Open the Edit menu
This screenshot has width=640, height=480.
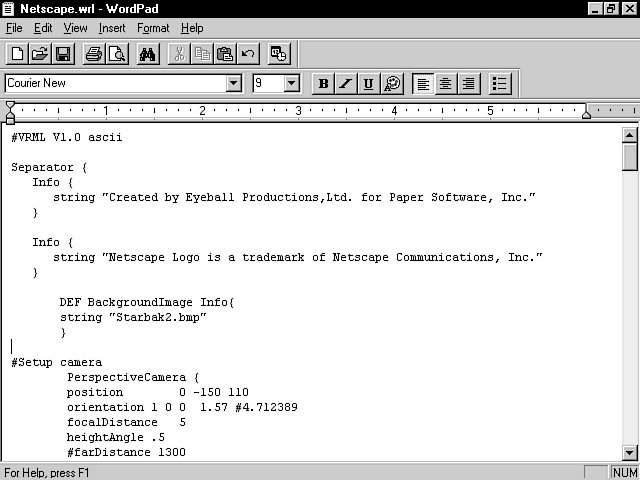pos(43,28)
